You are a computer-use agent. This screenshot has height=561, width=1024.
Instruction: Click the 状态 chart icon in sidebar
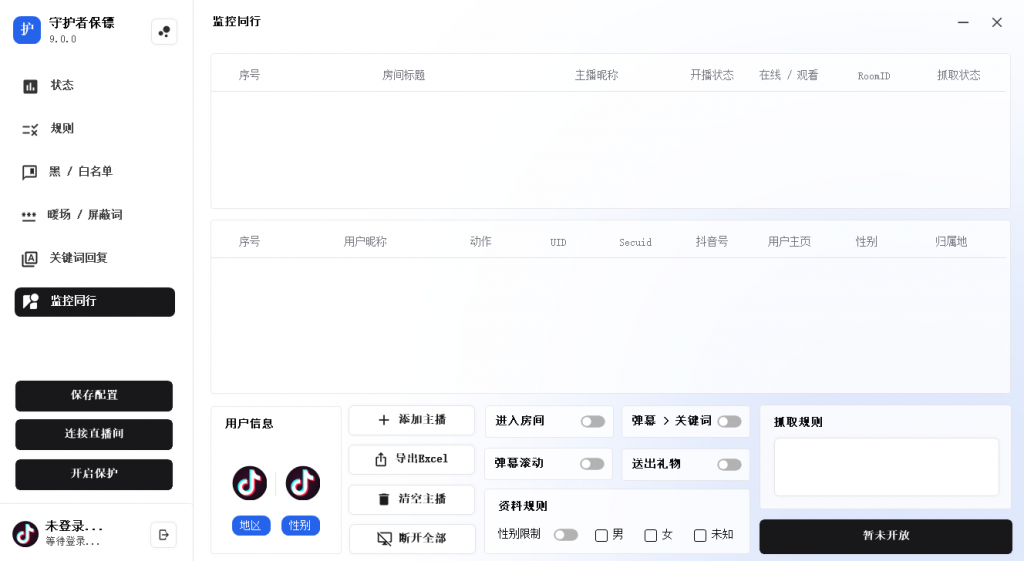click(x=30, y=86)
